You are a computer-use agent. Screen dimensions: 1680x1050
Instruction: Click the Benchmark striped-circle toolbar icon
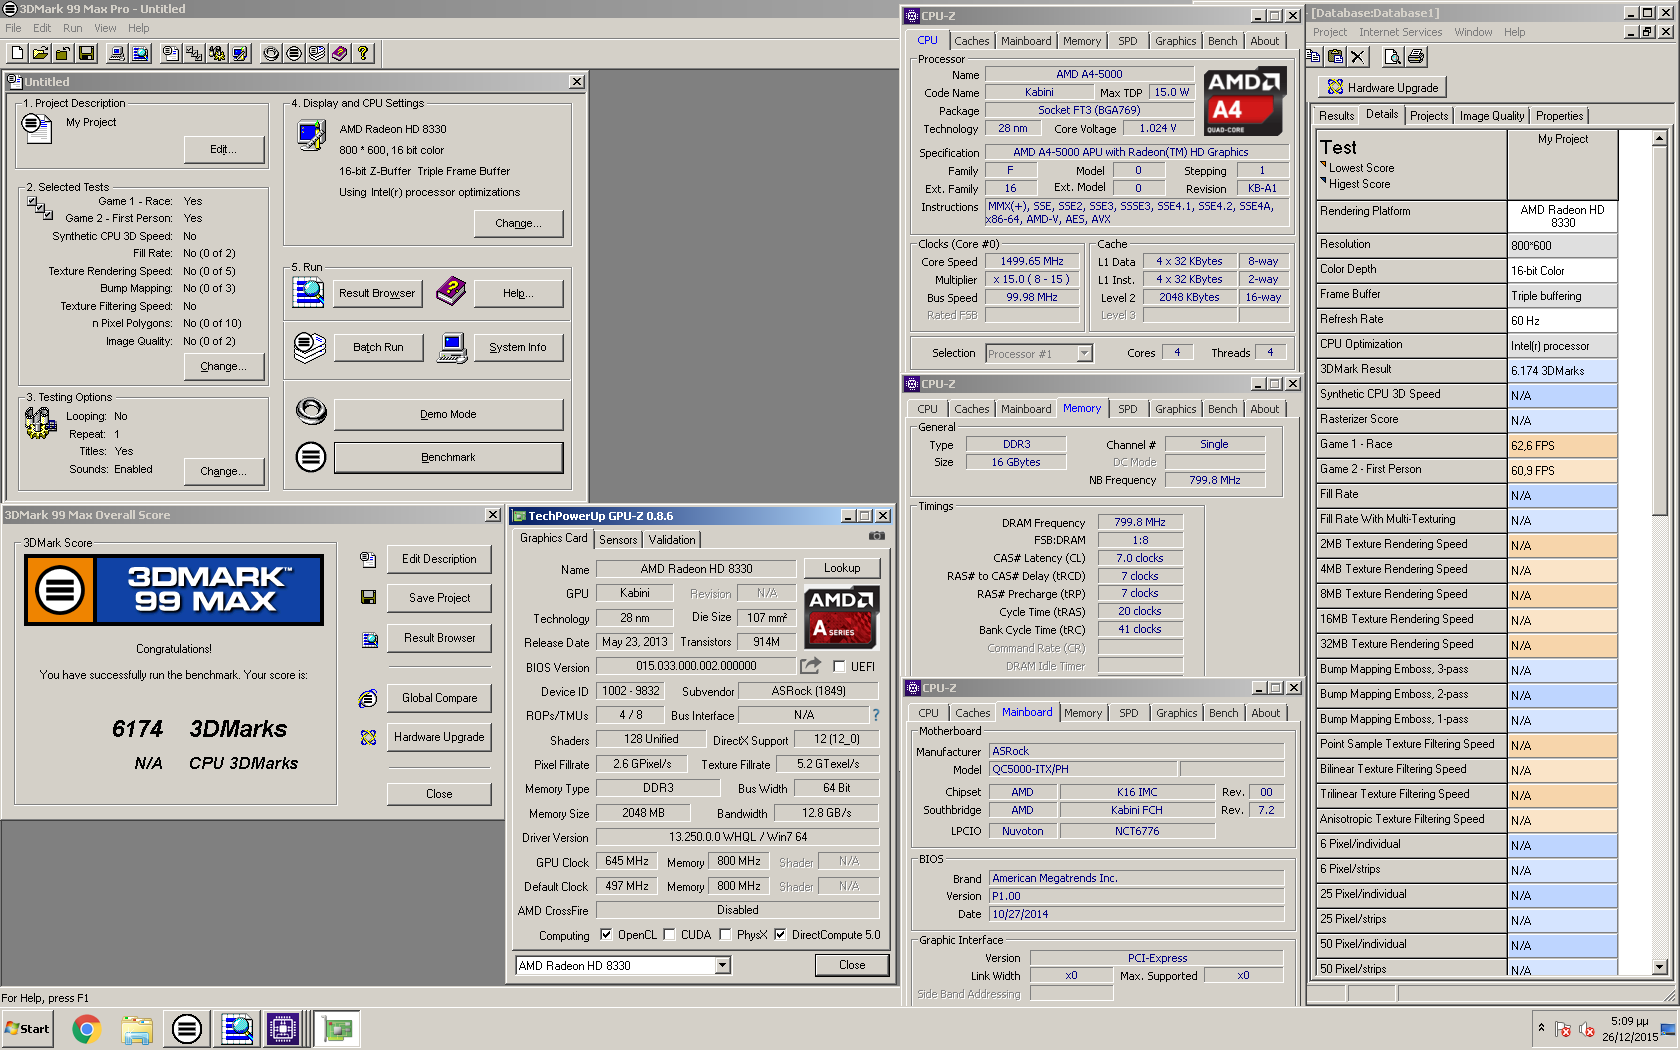294,53
